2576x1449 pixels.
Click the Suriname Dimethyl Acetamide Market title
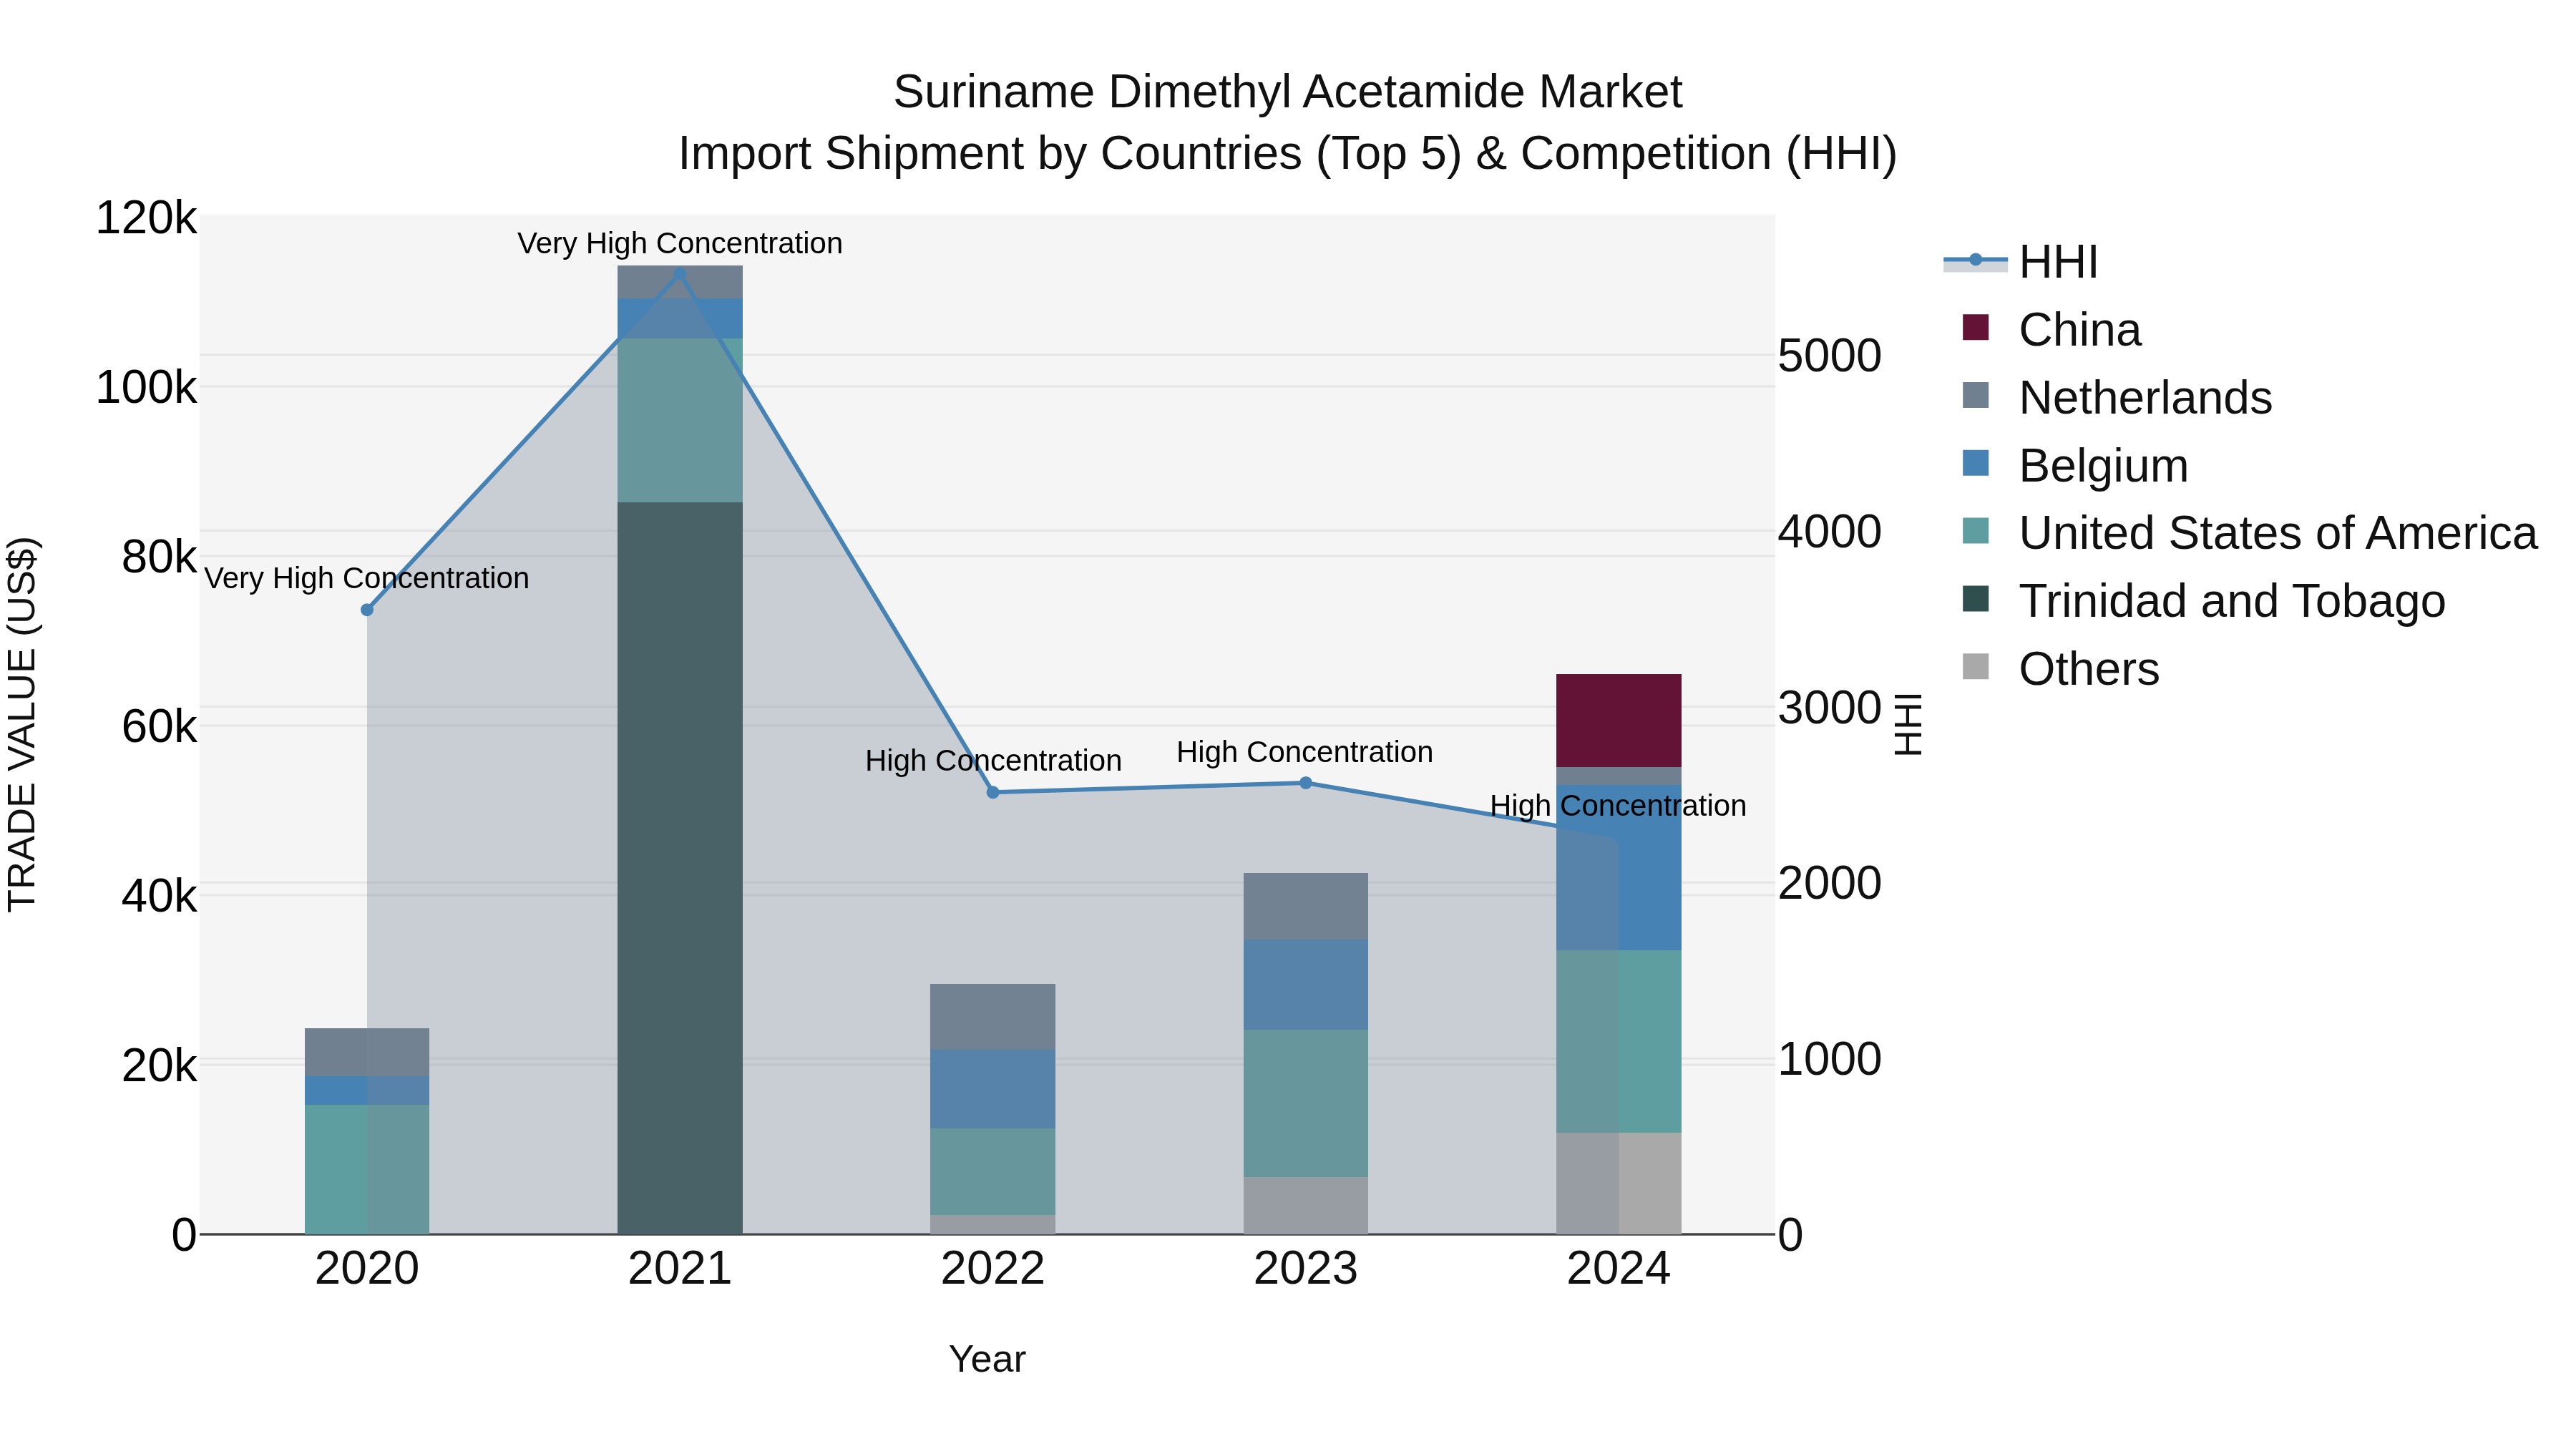click(x=1288, y=92)
